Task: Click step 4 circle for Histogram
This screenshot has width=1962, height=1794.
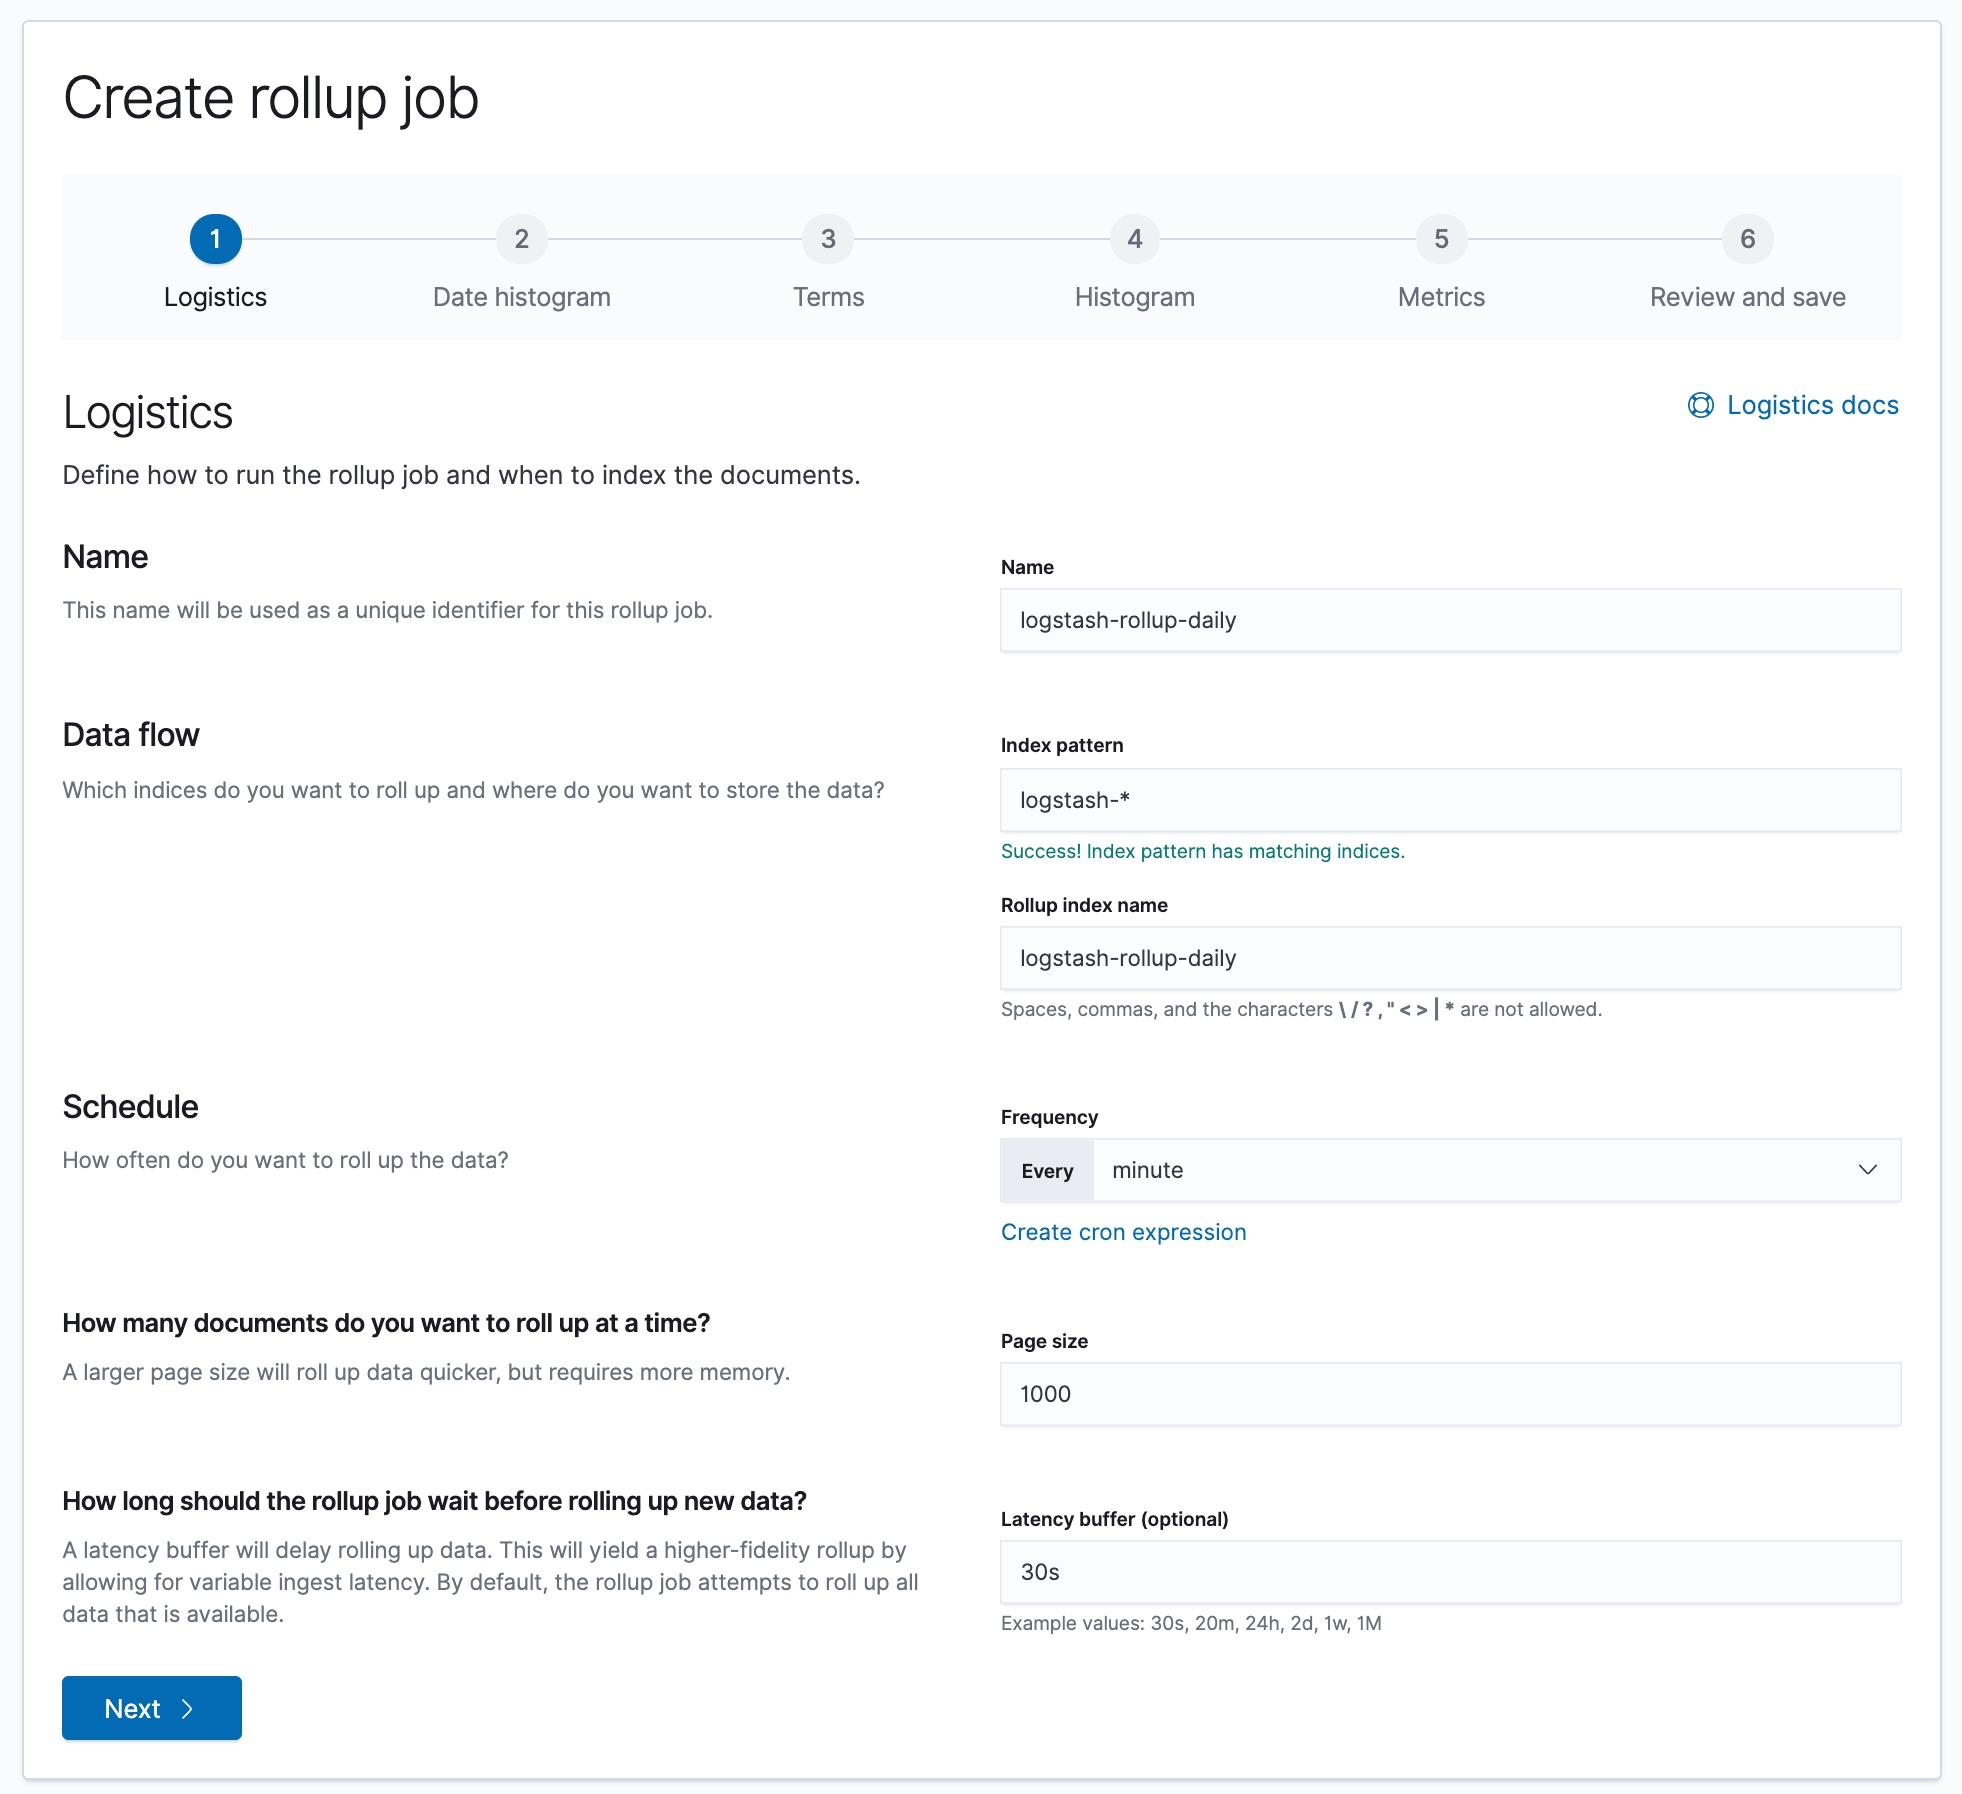Action: [1134, 239]
